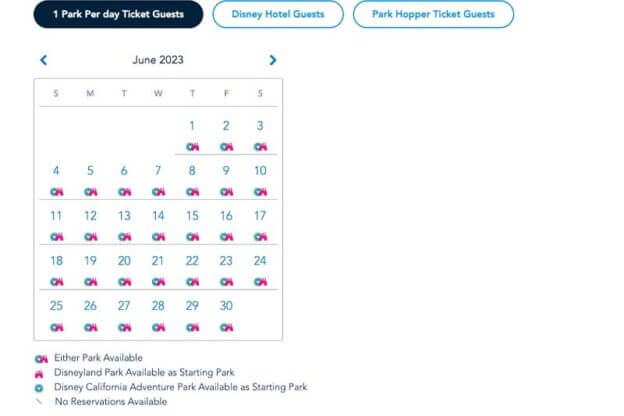Screen dimensions: 624x416
Task: Click the park availability icon under June 10
Action: point(260,192)
